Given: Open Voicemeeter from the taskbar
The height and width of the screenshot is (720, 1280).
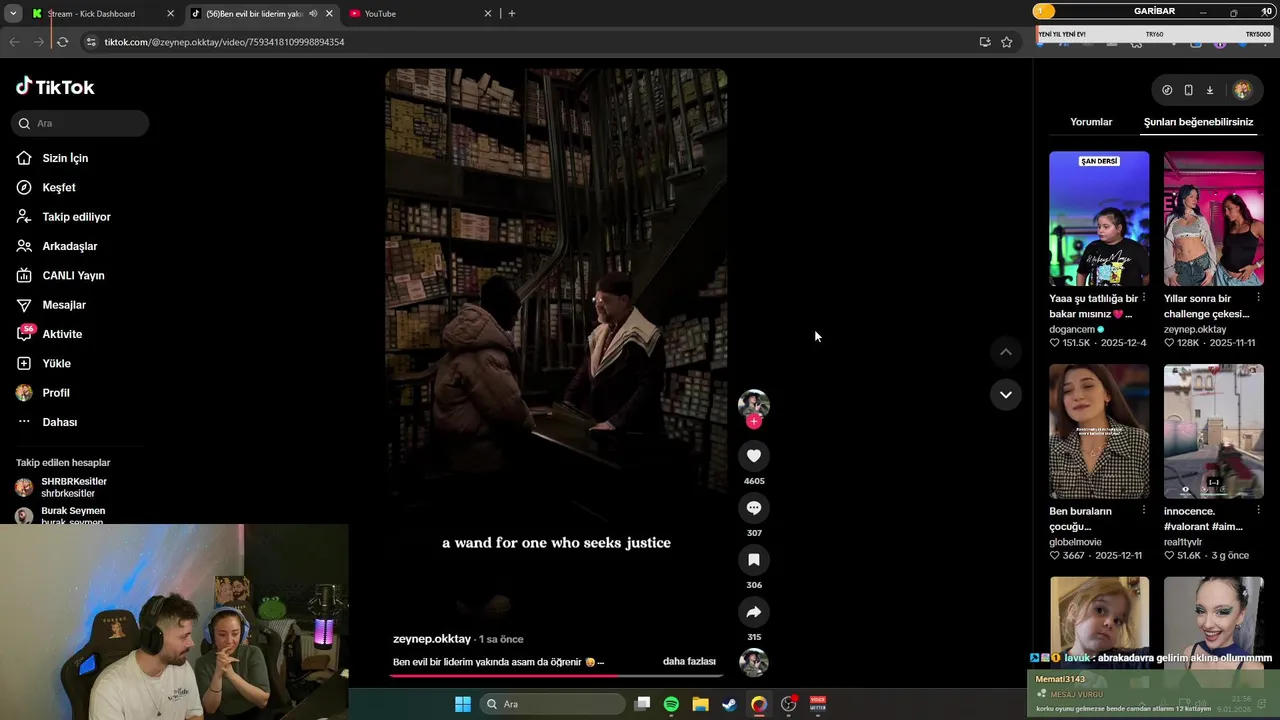Looking at the screenshot, I should 818,704.
